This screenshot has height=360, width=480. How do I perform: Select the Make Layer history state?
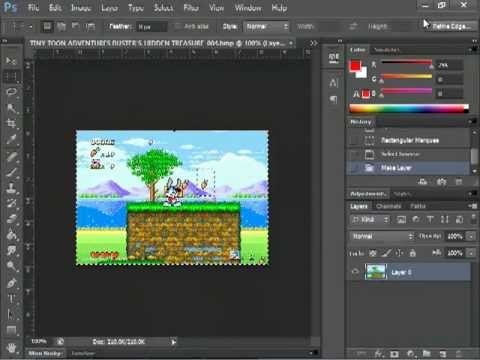(409, 168)
